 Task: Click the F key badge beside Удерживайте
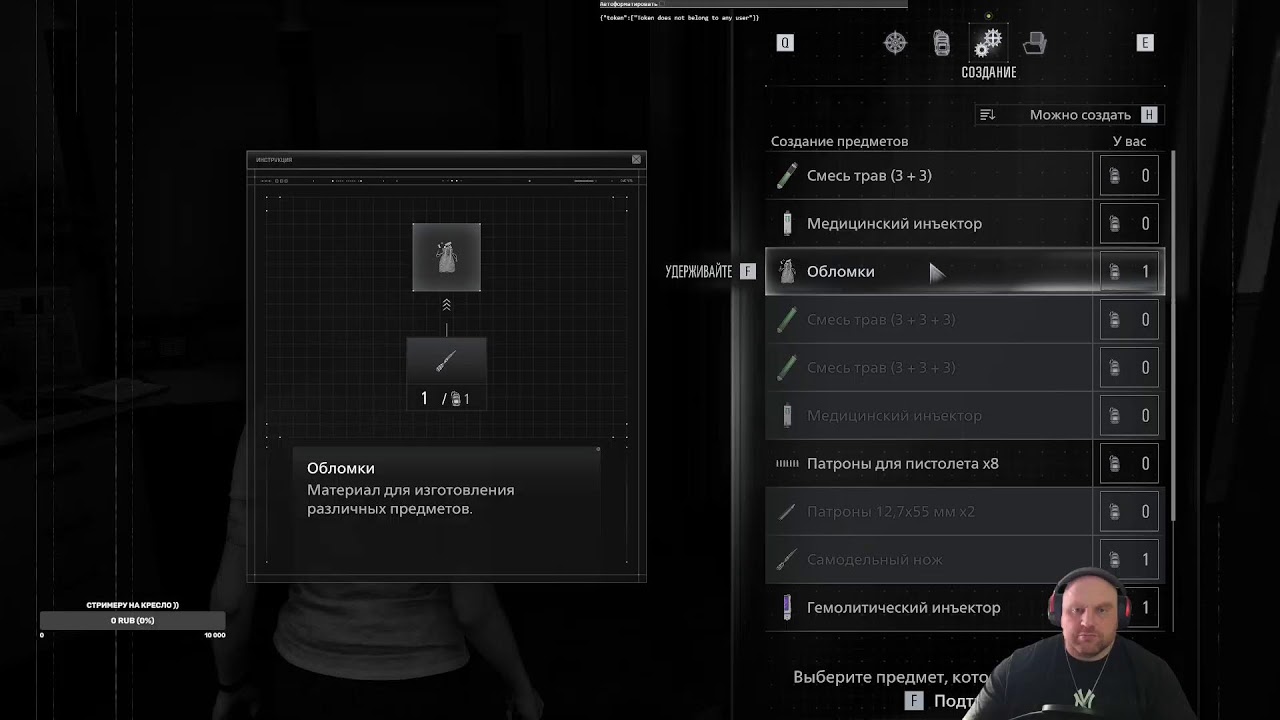tap(747, 271)
